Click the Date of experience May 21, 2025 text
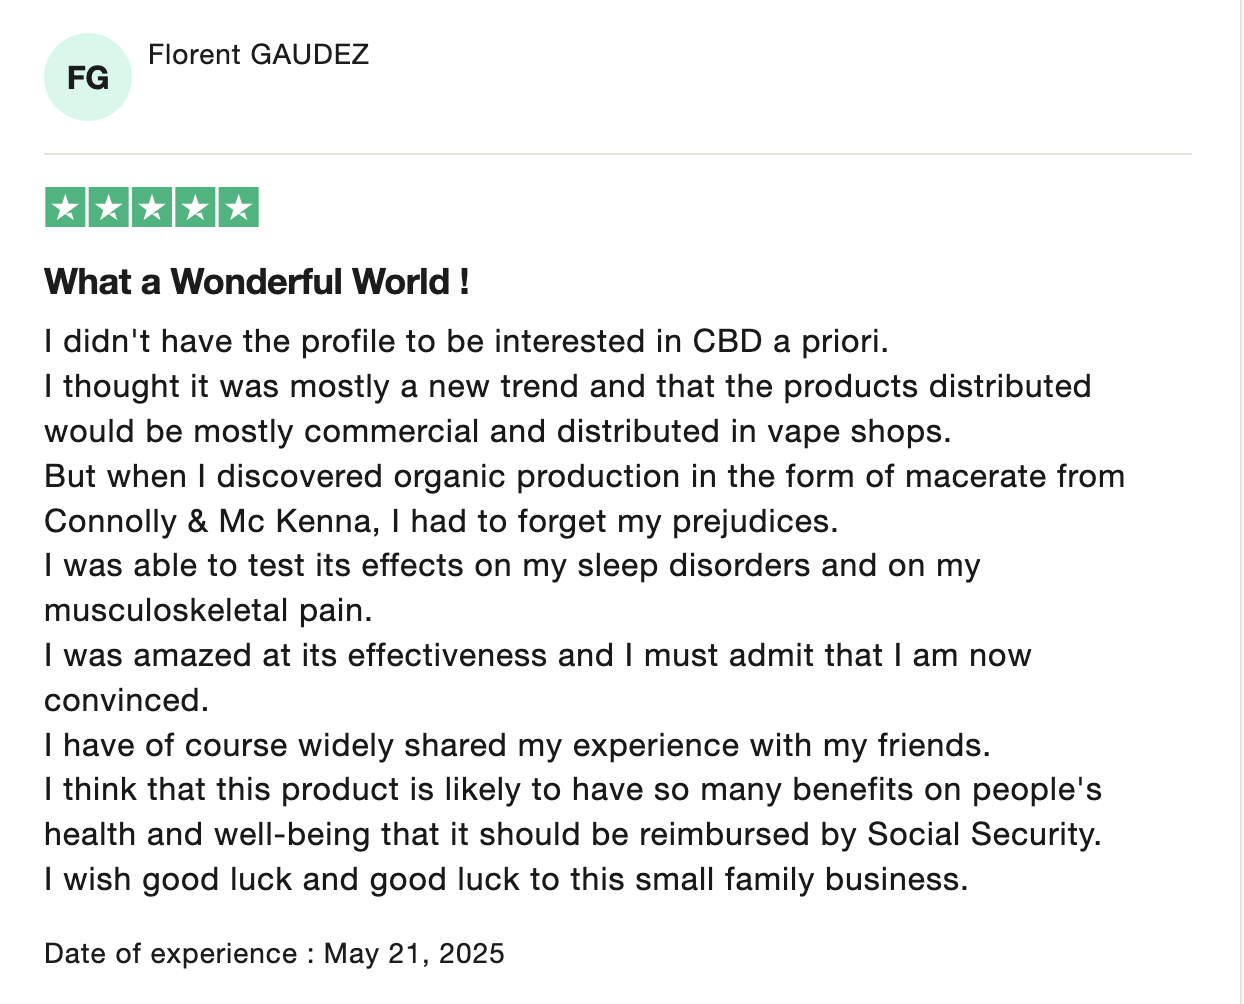Image resolution: width=1244 pixels, height=1004 pixels. [274, 953]
